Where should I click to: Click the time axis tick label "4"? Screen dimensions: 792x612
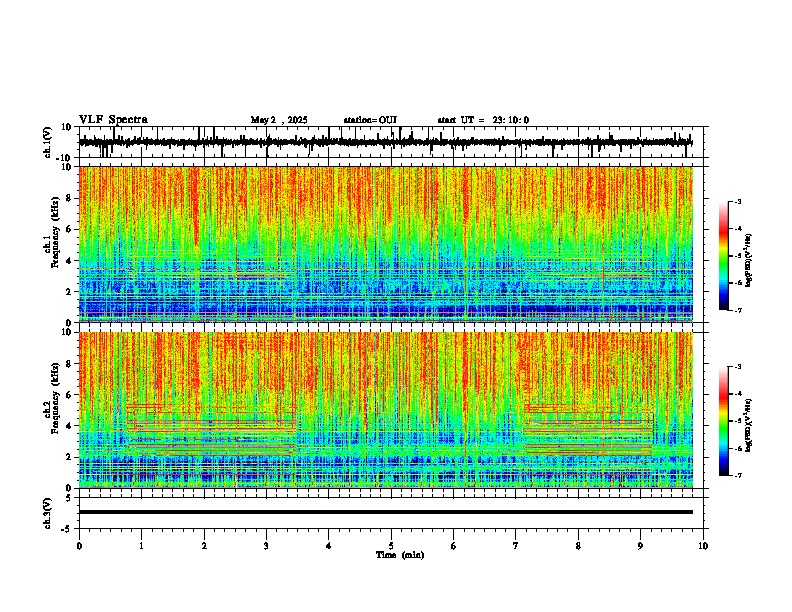point(329,546)
